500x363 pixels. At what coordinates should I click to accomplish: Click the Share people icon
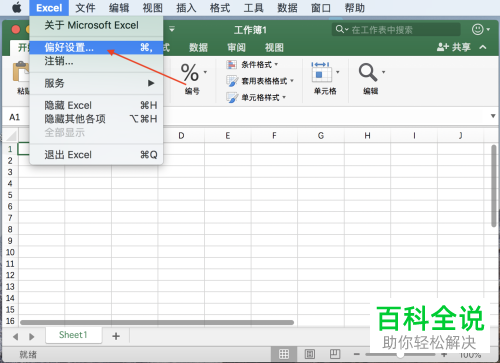(x=443, y=47)
